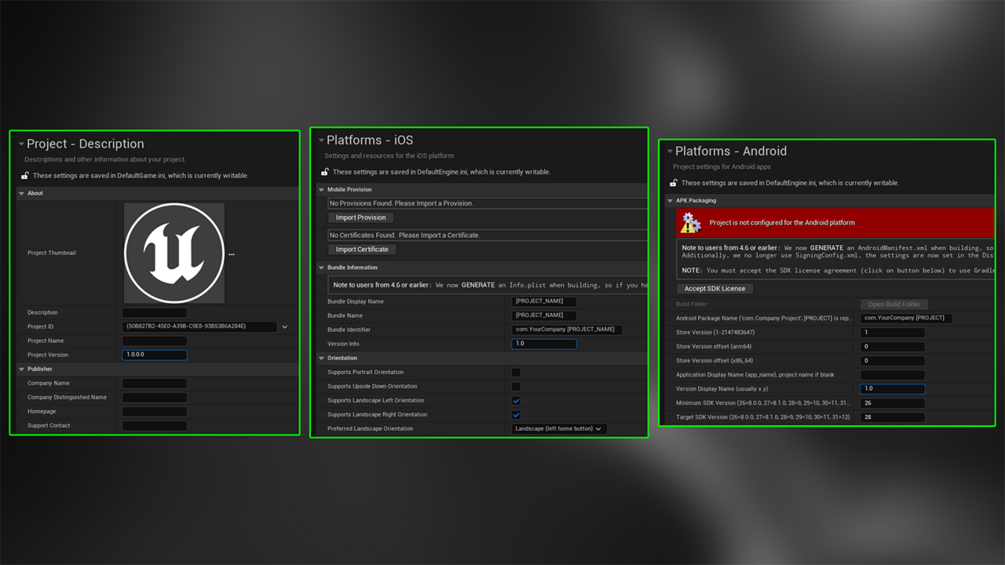Click the Application Display Name field
The width and height of the screenshot is (1005, 565).
(892, 375)
